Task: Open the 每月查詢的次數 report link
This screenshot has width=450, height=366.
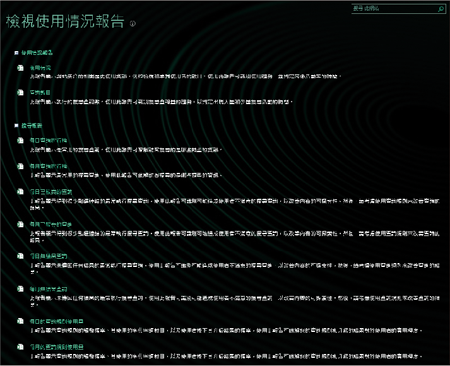Action: [x=48, y=166]
